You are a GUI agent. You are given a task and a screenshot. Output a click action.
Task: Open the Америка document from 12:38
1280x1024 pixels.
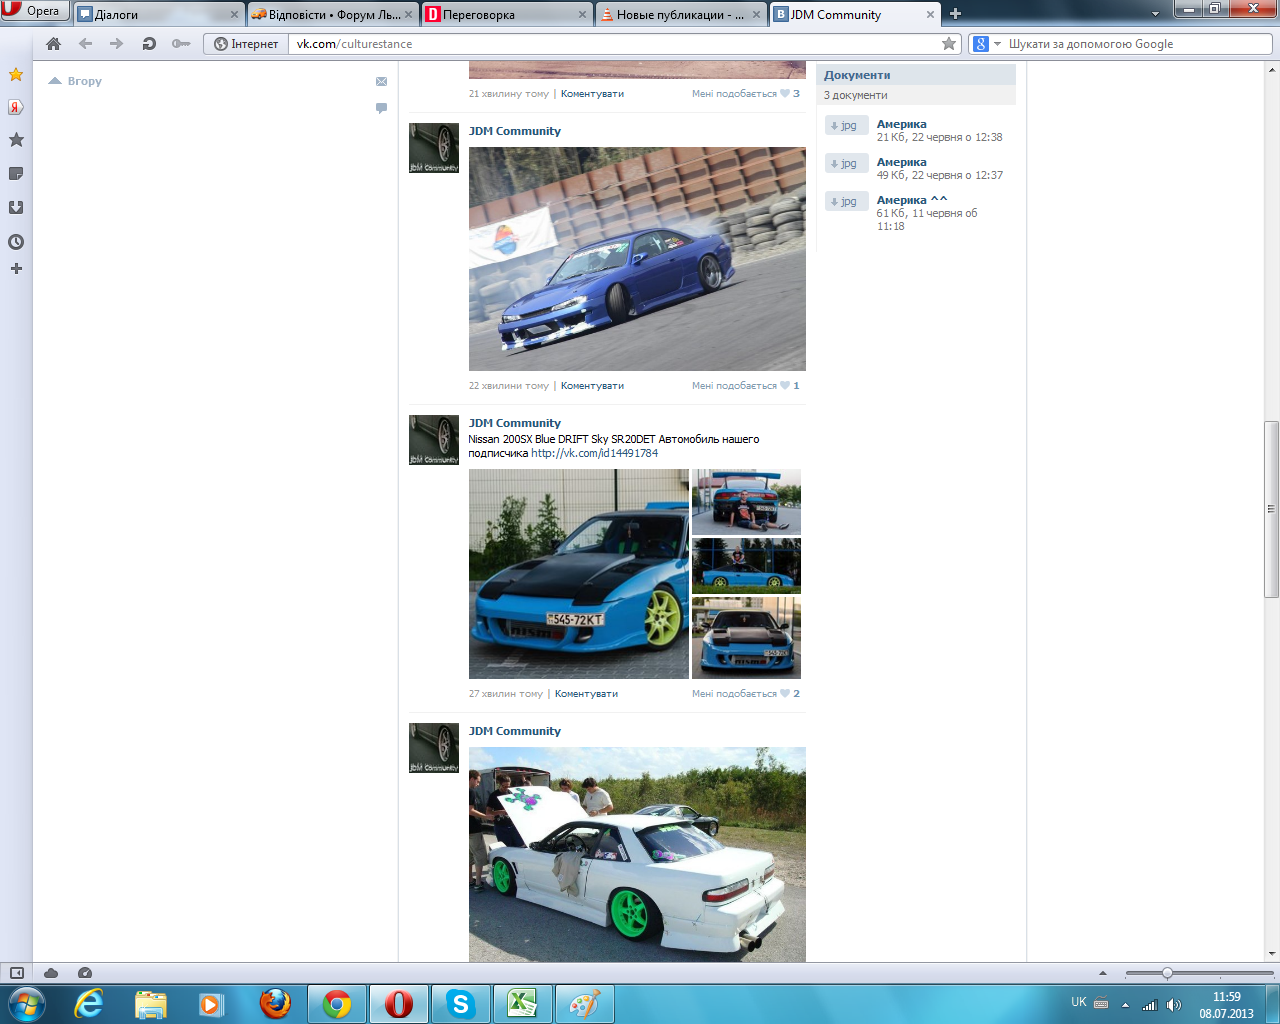[x=901, y=125]
